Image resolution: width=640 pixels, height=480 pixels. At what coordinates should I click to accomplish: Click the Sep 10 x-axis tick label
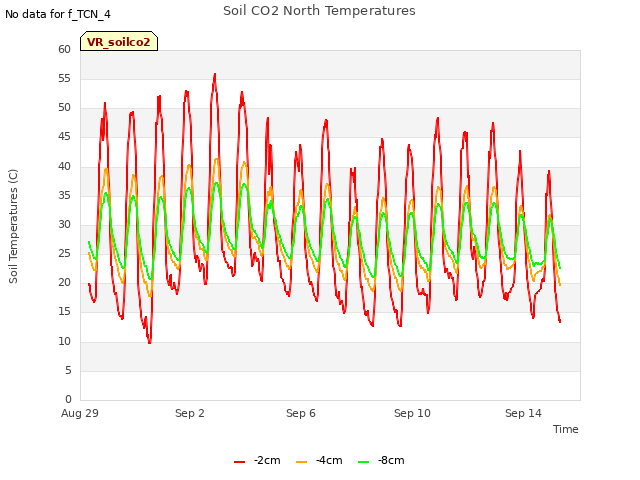pos(412,413)
